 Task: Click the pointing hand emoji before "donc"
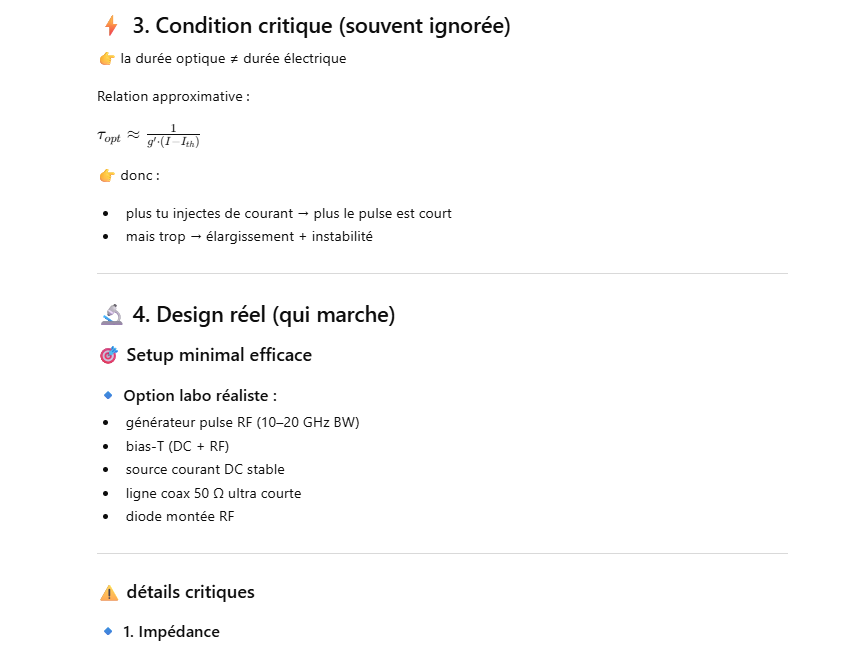point(107,176)
